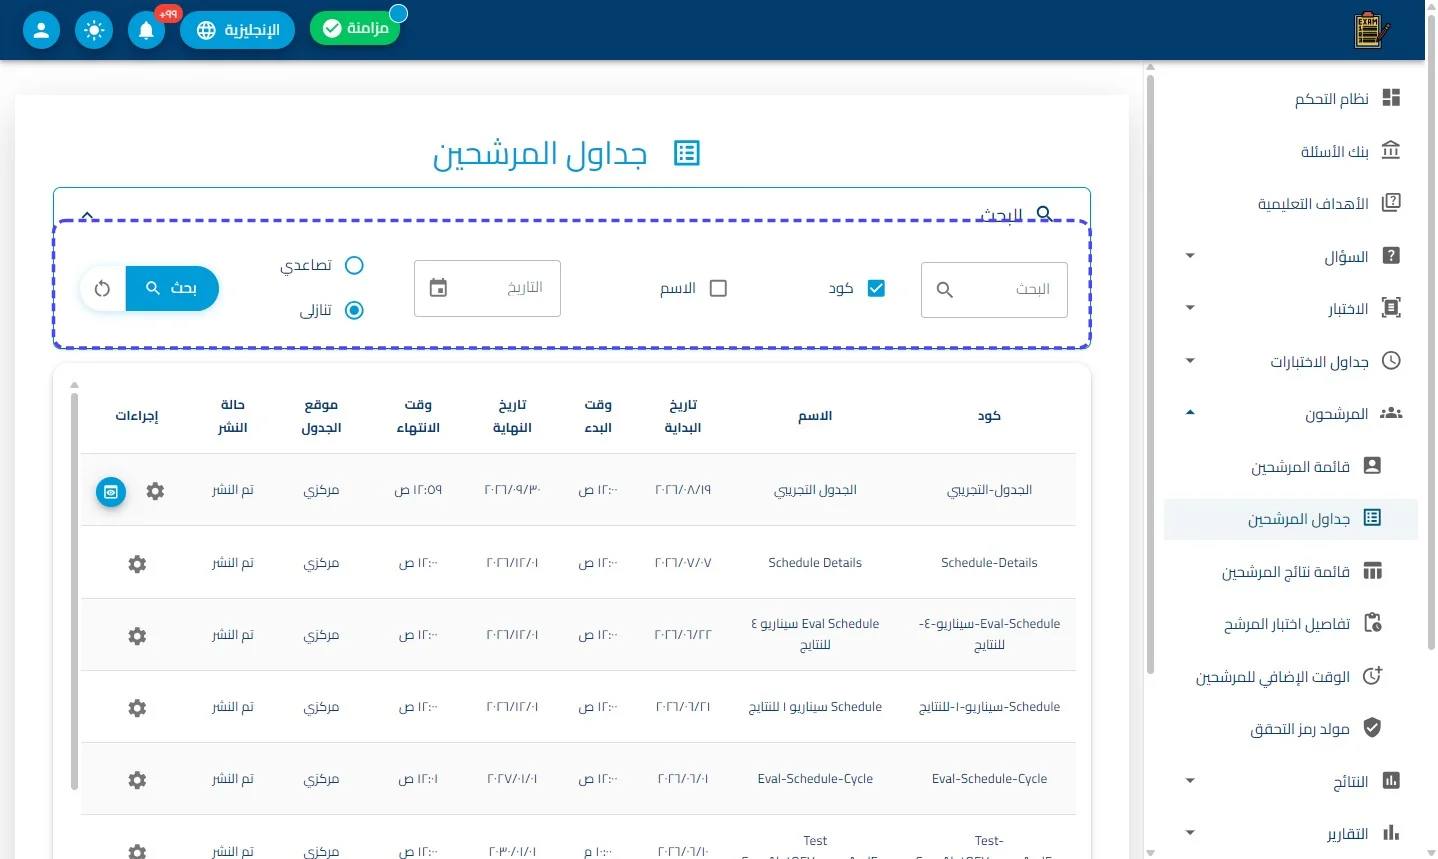Click gear icon in الجدول-التجريبي row
Screen dimensions: 1438x859
point(155,491)
